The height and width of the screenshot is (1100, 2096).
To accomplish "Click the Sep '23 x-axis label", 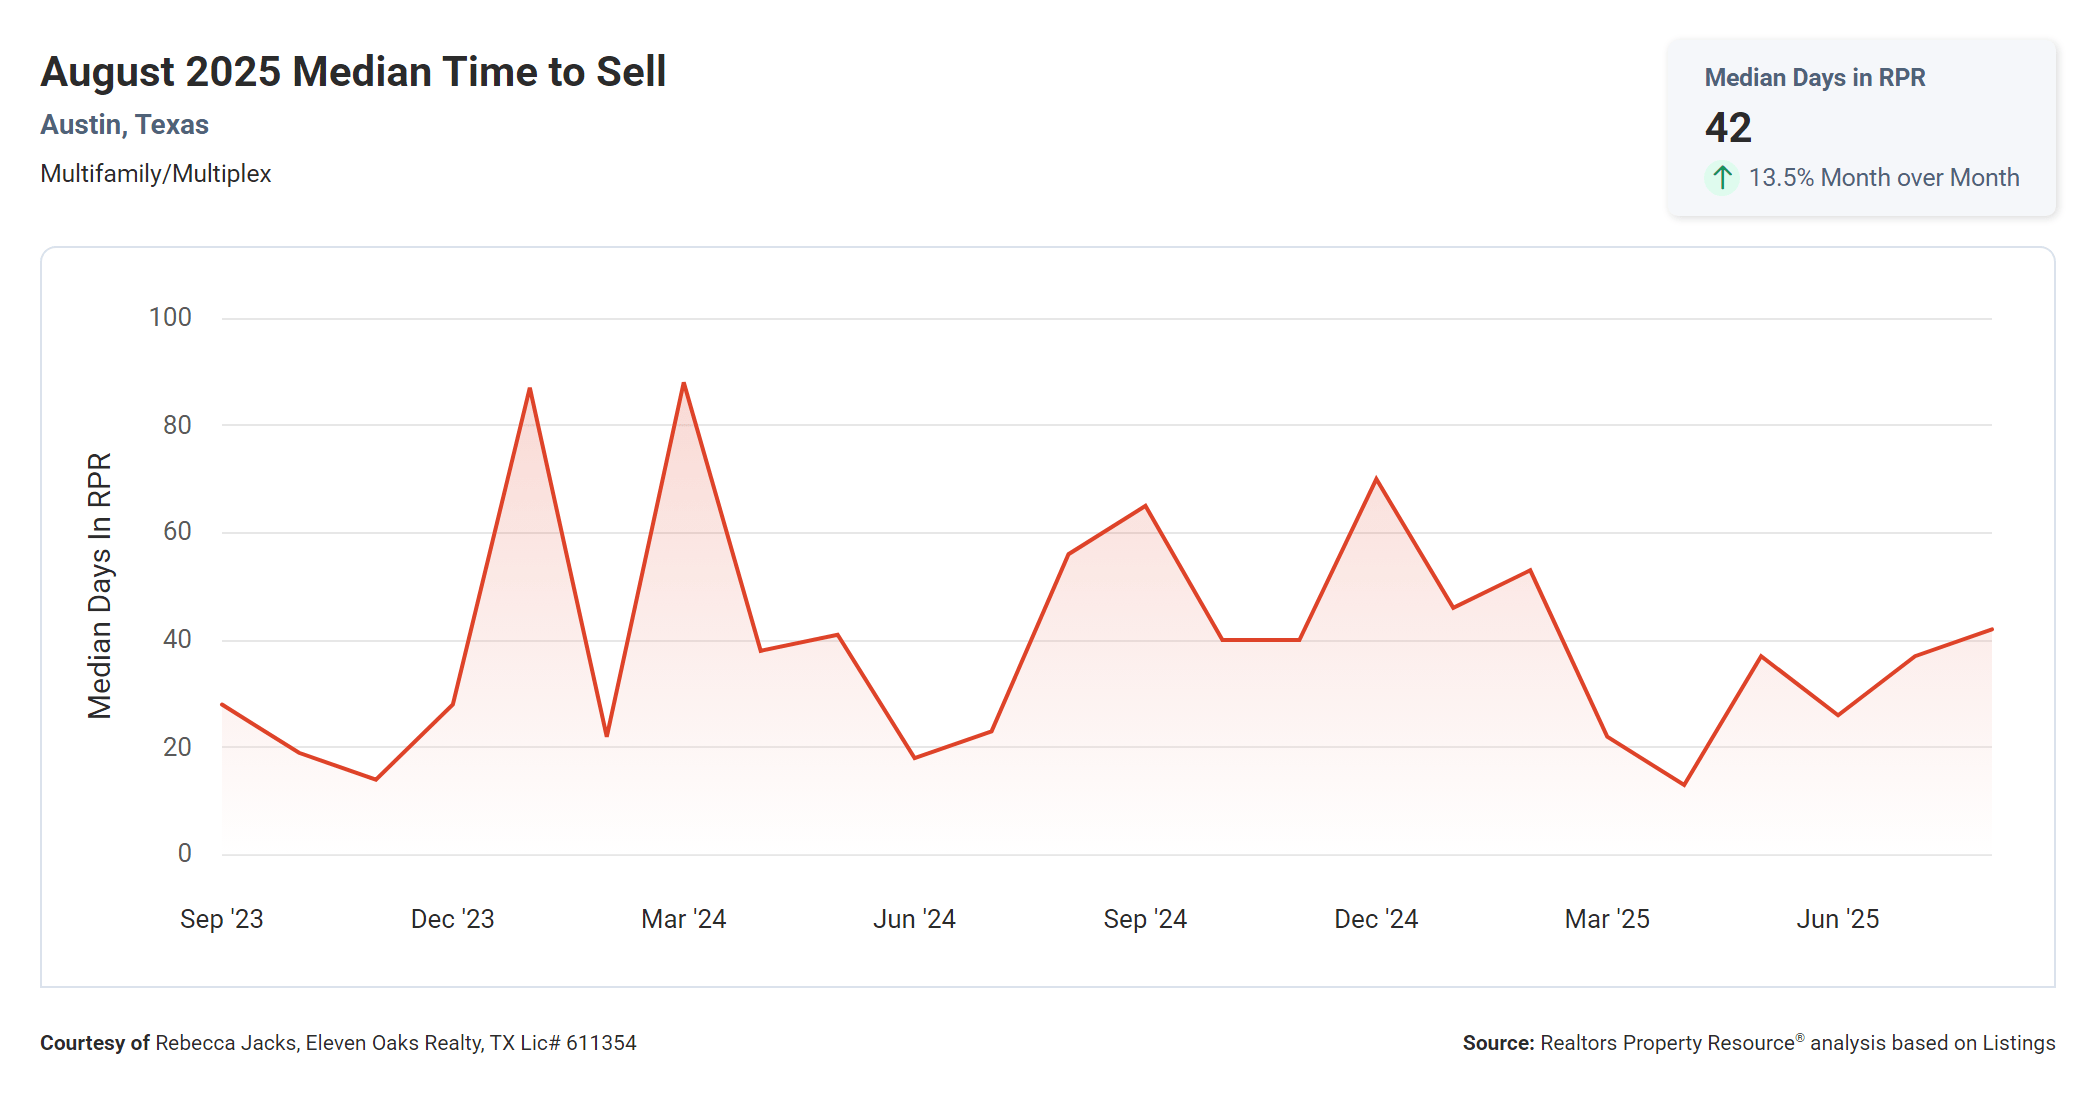I will (x=222, y=919).
